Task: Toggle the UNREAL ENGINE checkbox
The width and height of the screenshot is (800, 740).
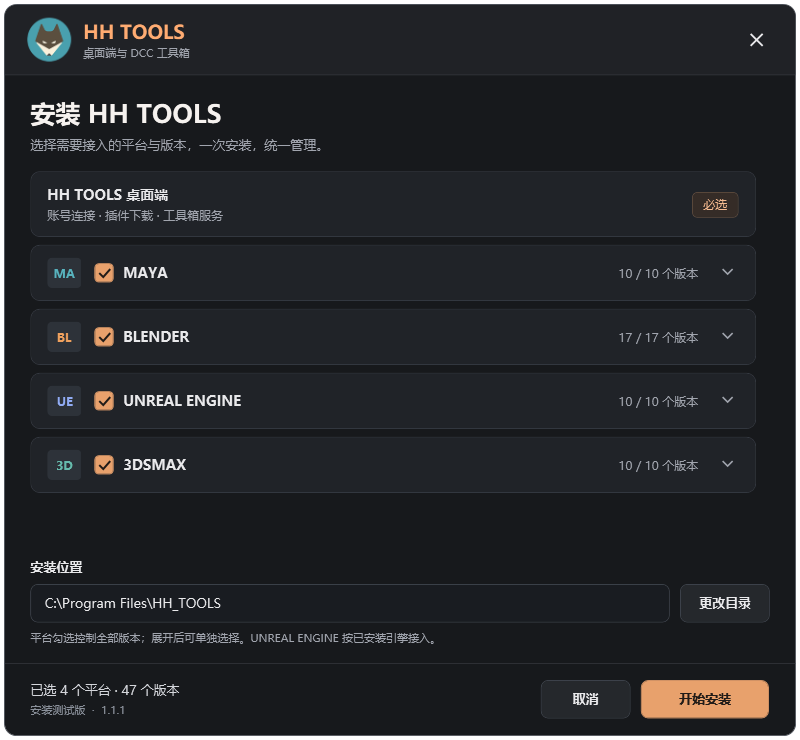Action: [104, 401]
